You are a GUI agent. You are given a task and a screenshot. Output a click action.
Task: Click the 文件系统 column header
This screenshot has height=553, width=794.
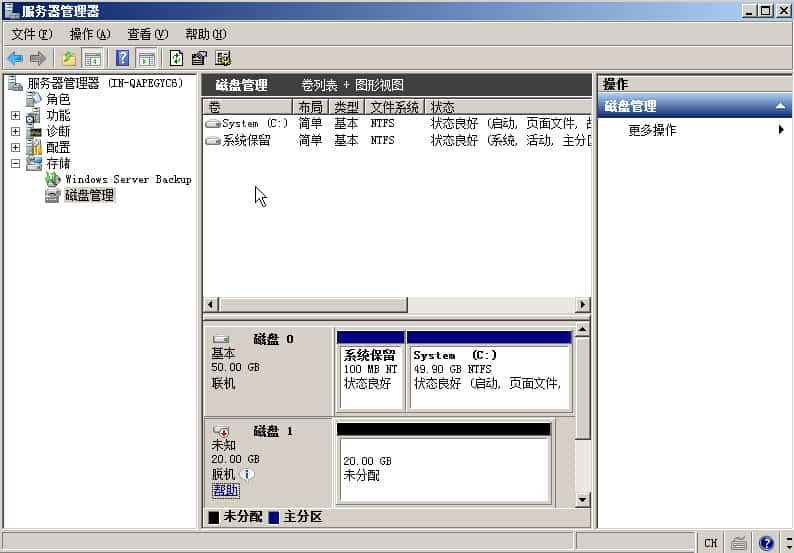pyautogui.click(x=394, y=107)
